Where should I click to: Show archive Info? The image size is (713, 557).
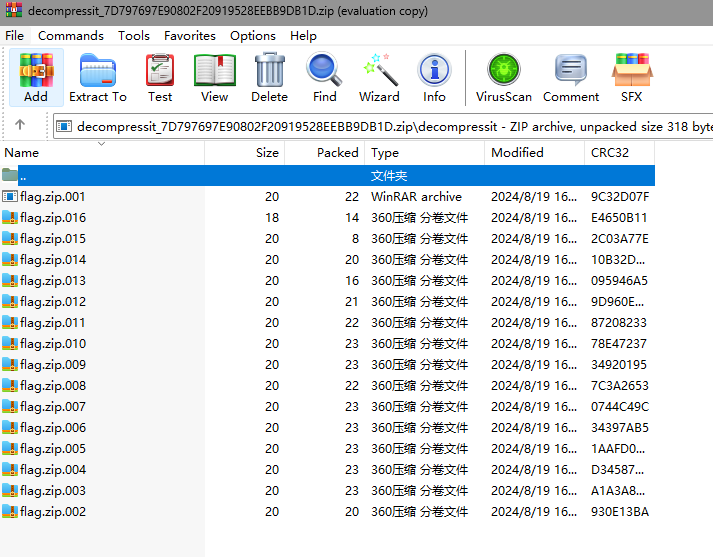click(434, 78)
